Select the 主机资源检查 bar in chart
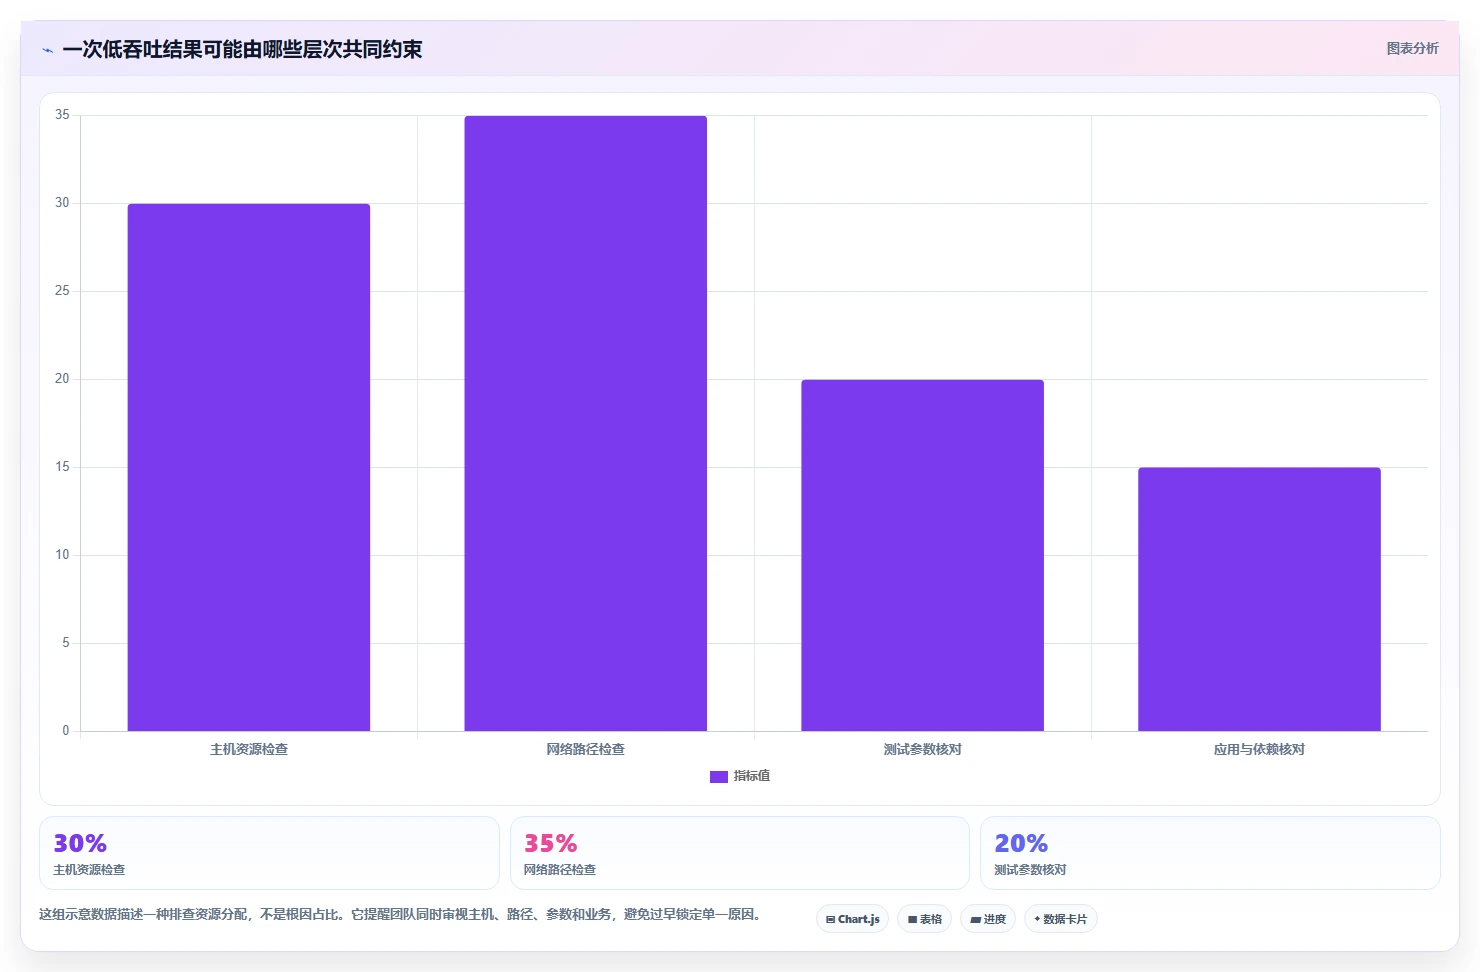The width and height of the screenshot is (1480, 972). (x=249, y=467)
